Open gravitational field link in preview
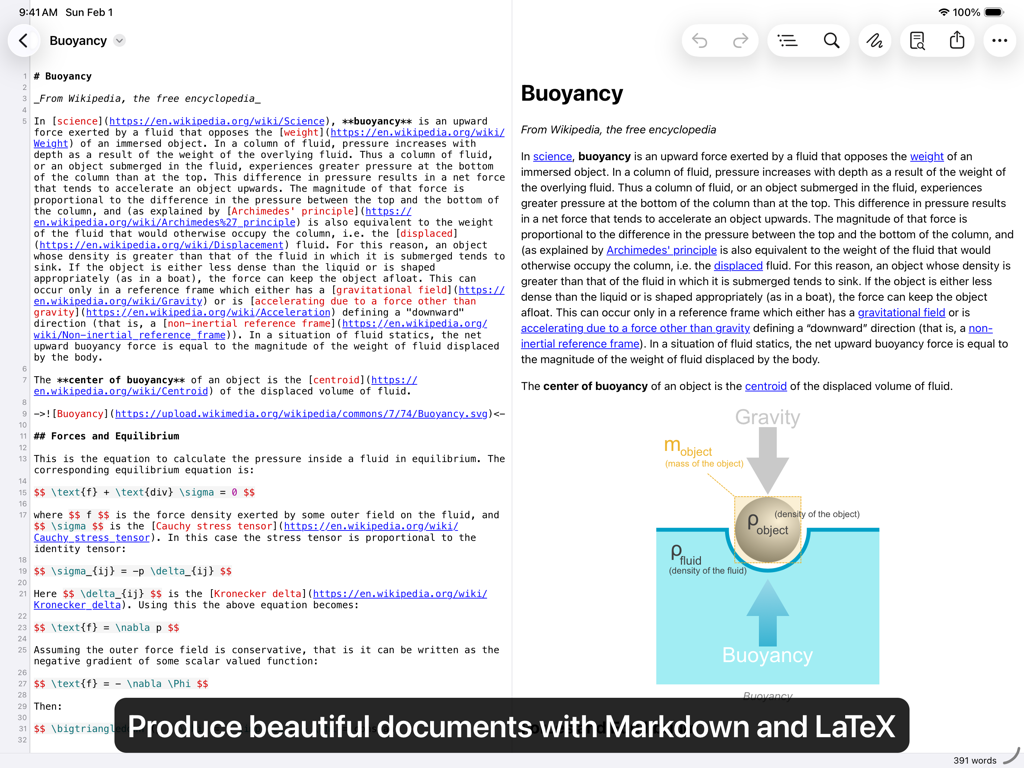 tap(901, 313)
